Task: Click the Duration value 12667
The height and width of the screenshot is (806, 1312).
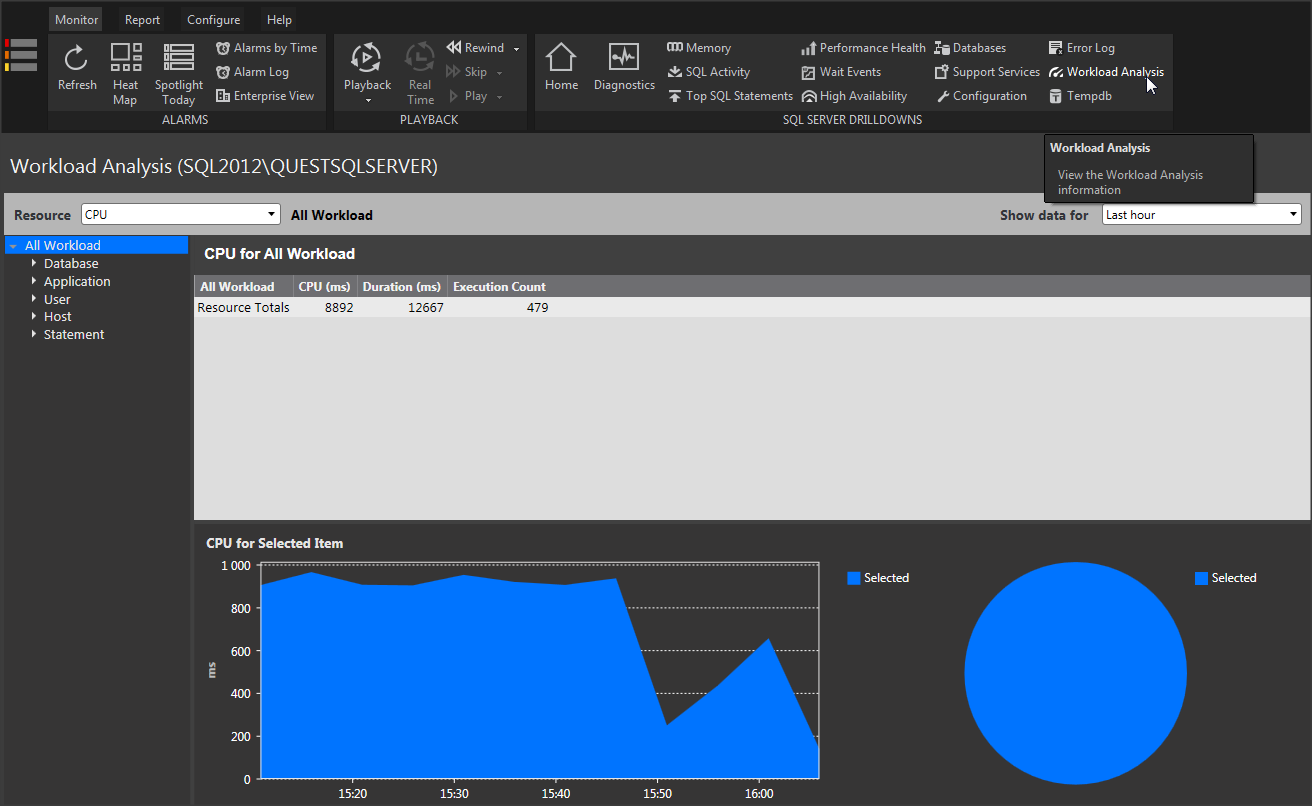Action: pos(426,308)
